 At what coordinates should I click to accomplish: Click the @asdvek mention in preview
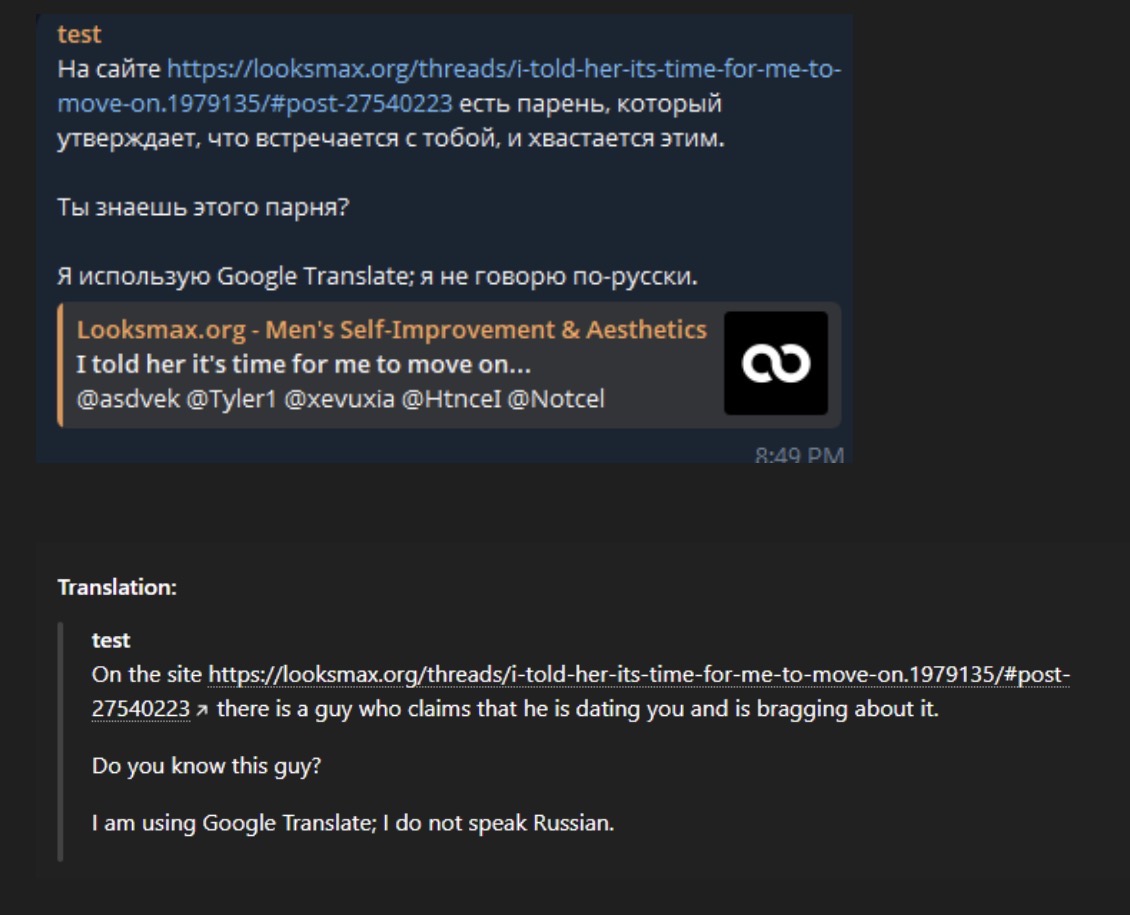pos(128,399)
